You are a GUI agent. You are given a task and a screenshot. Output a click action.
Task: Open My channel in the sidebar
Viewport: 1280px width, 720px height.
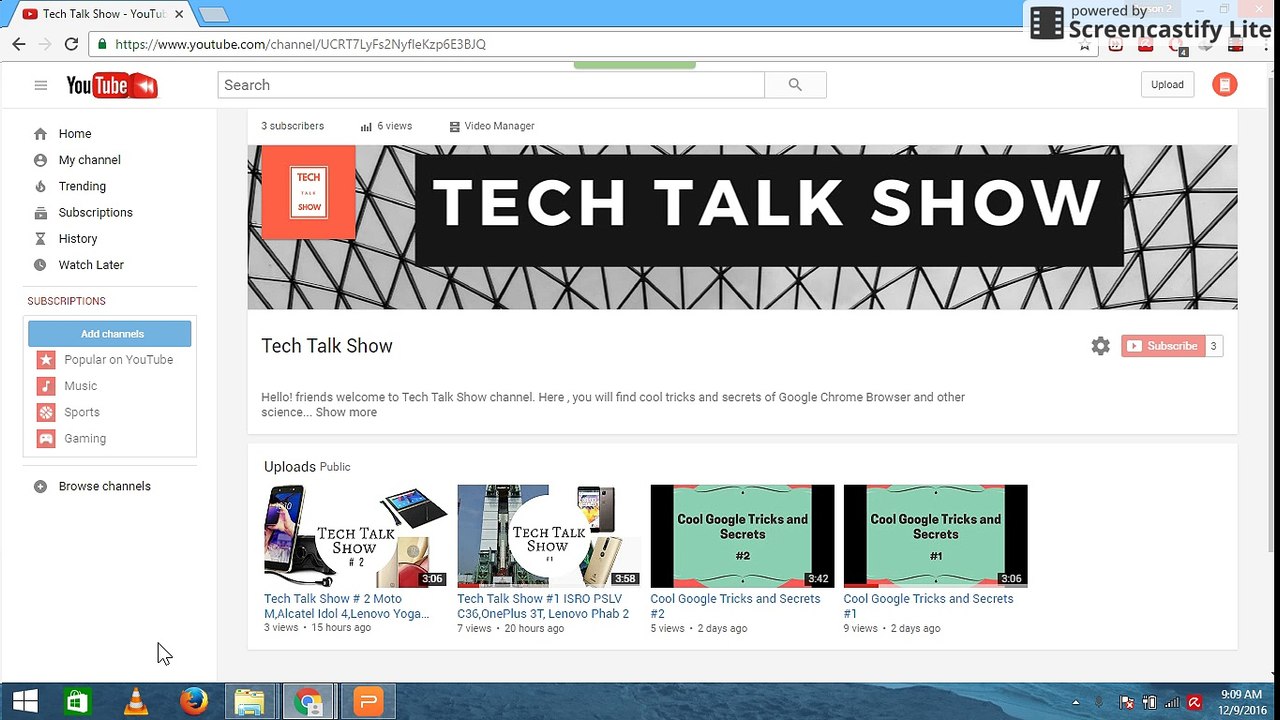coord(89,160)
